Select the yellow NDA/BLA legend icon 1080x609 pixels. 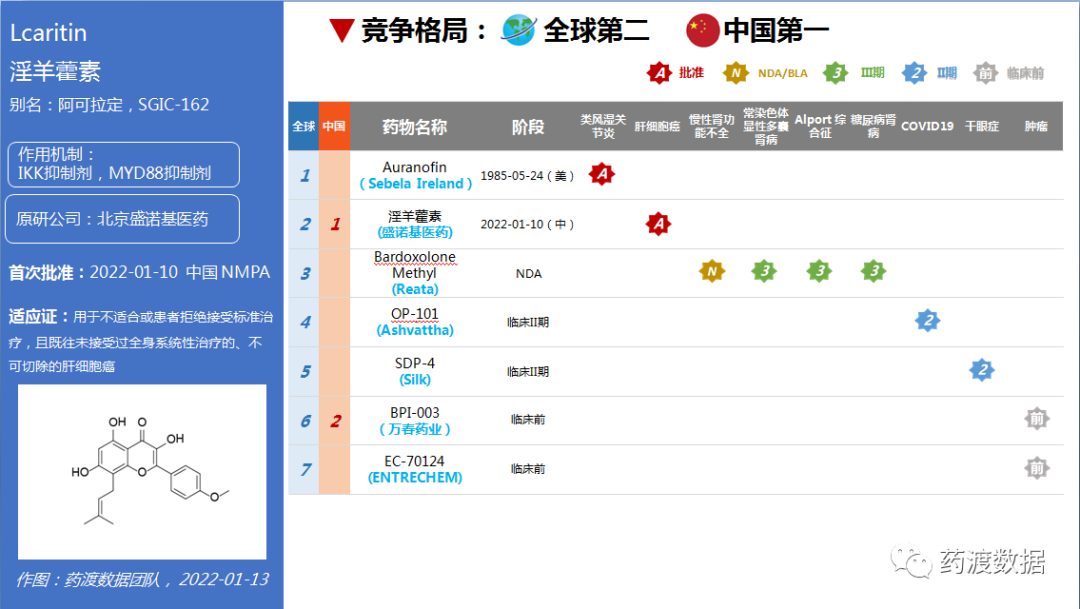click(x=737, y=73)
